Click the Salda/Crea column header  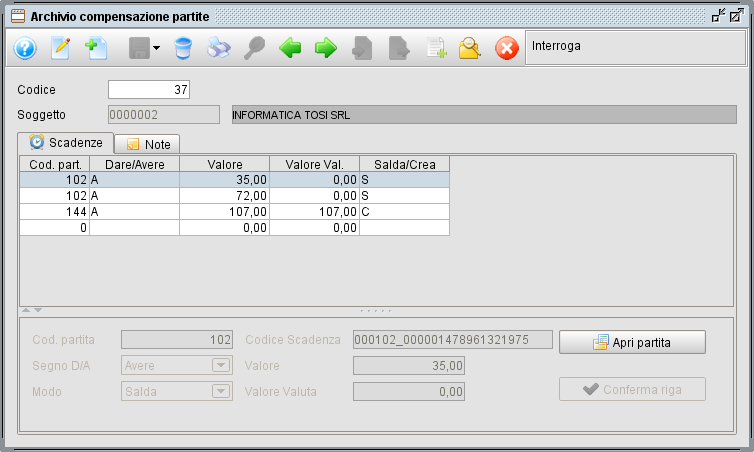coord(404,164)
